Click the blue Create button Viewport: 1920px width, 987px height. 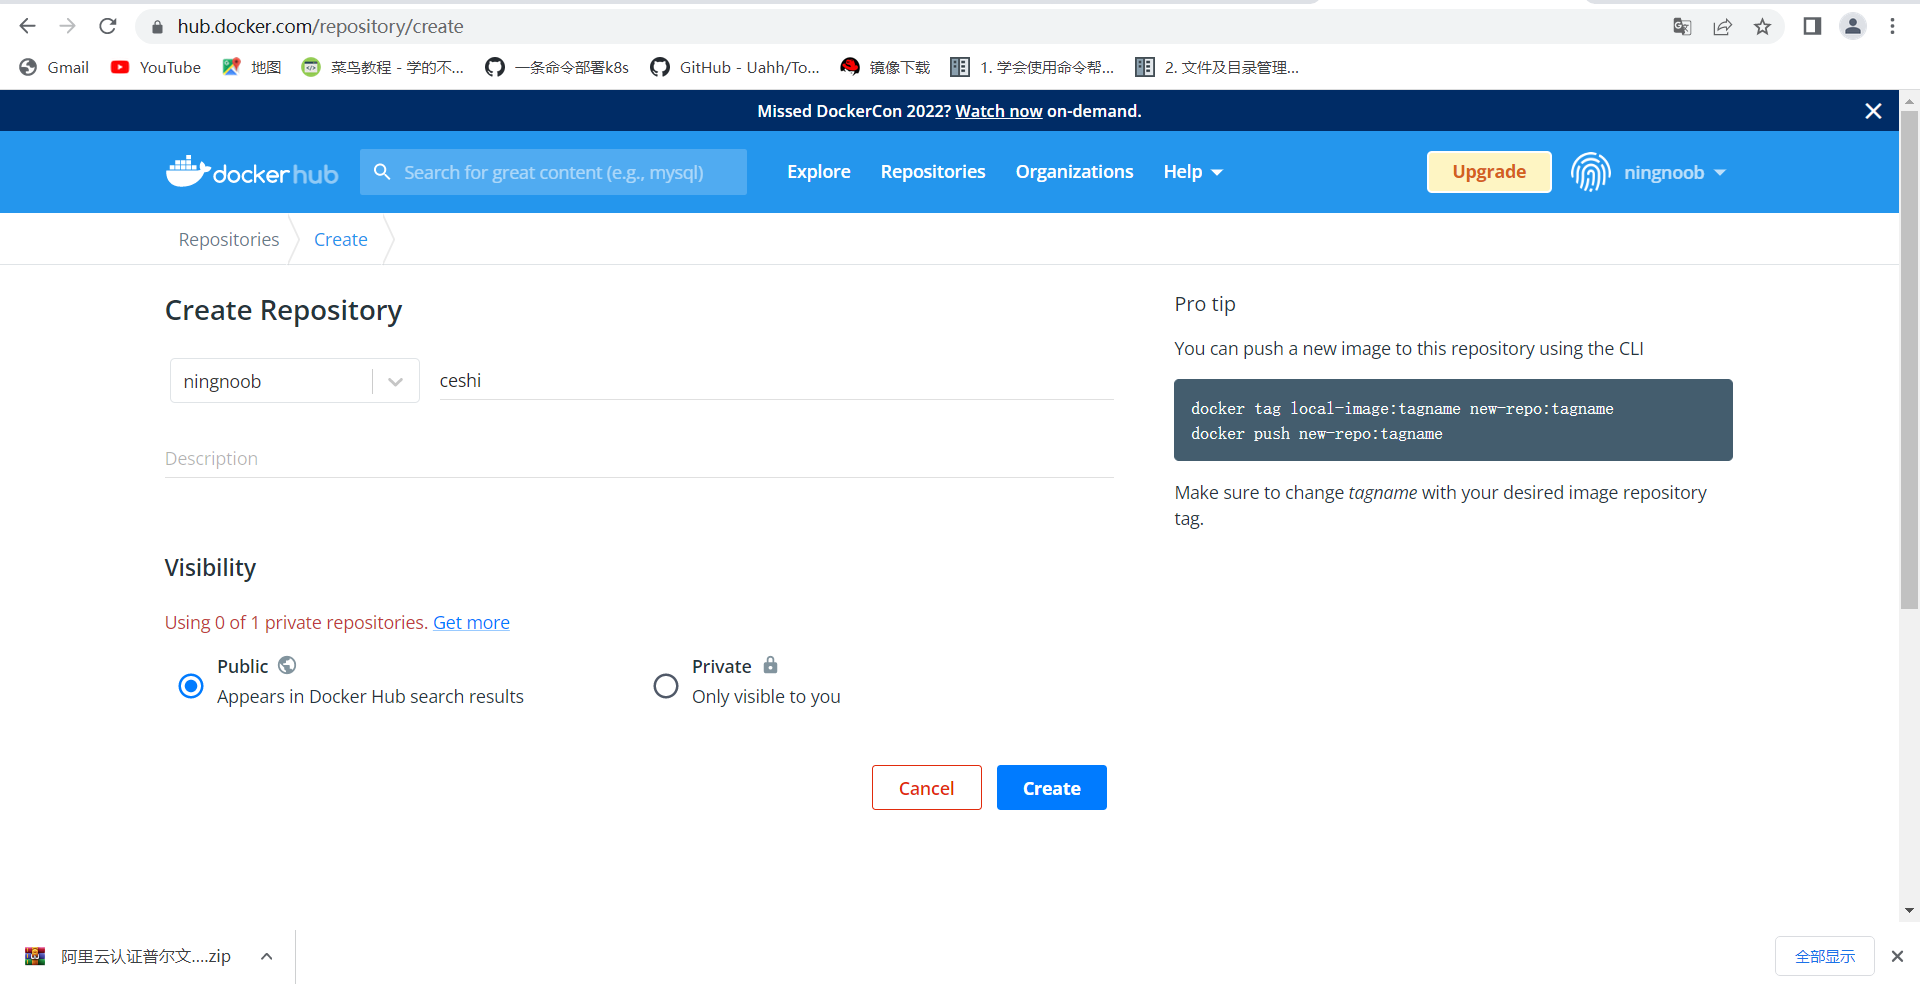[x=1052, y=788]
